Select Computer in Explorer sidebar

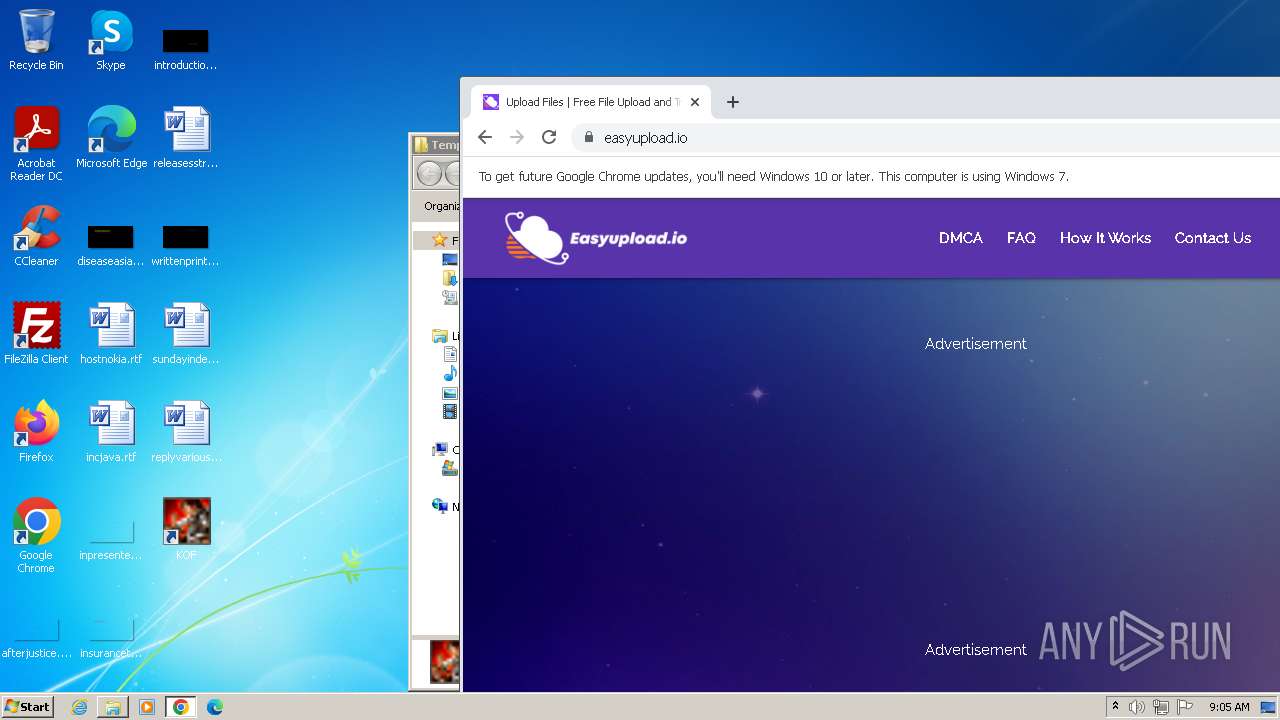[440, 450]
